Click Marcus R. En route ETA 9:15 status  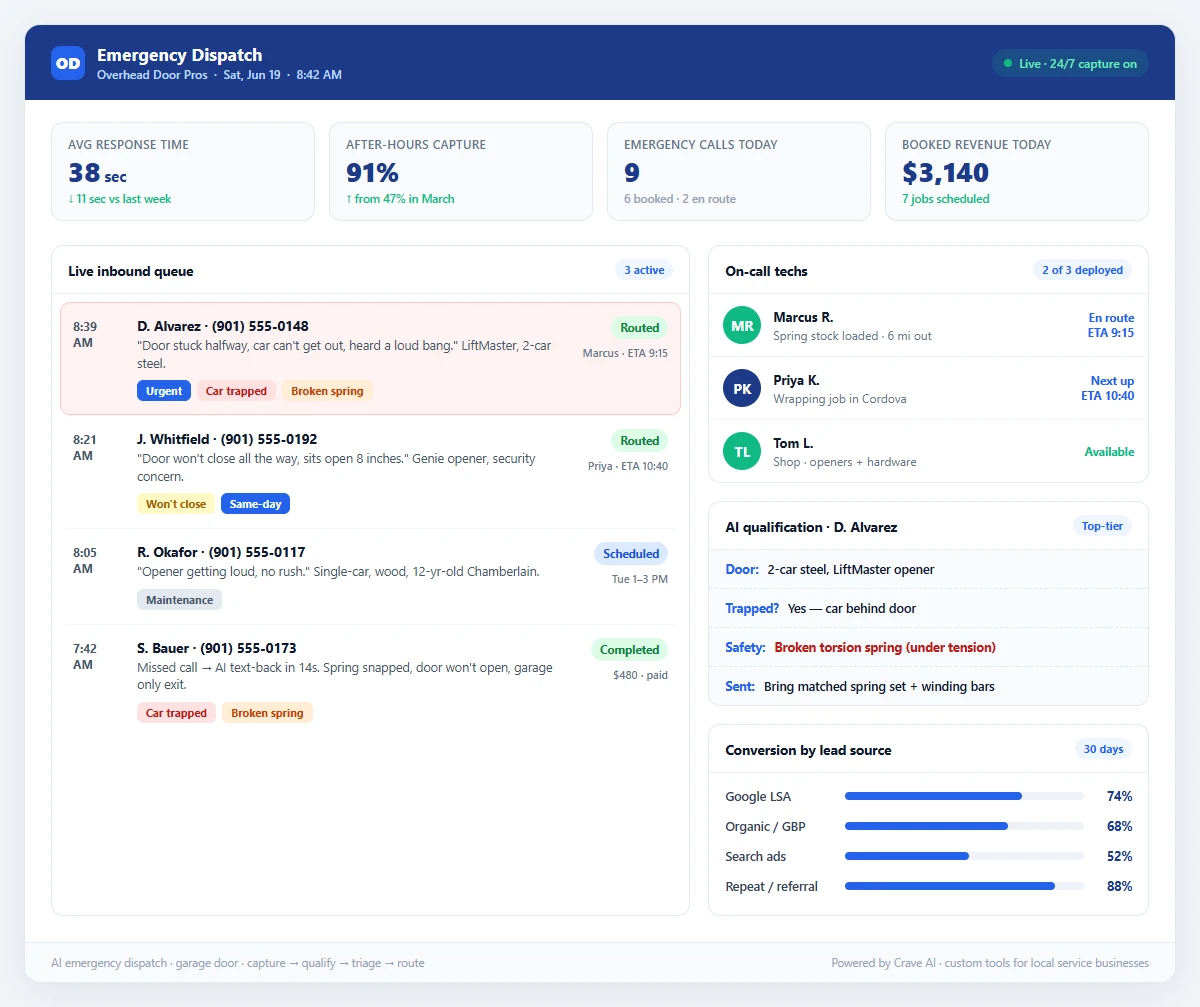point(1111,326)
